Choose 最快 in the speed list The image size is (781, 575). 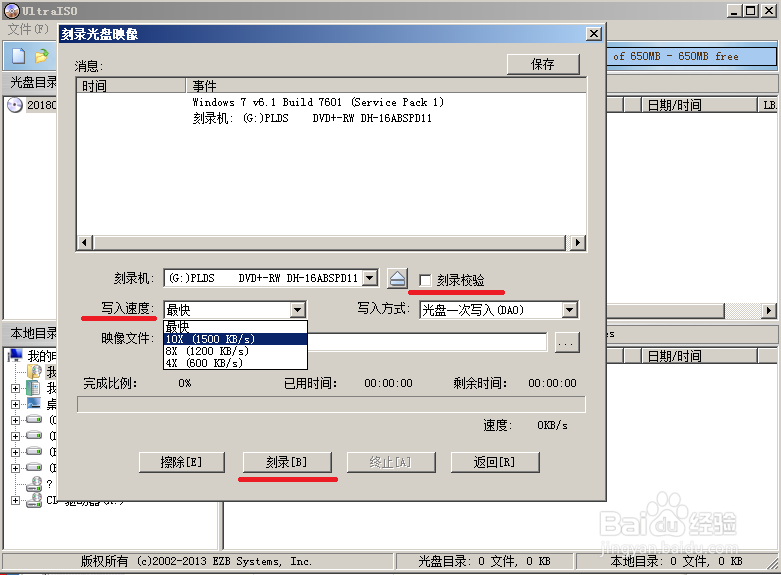[x=235, y=327]
